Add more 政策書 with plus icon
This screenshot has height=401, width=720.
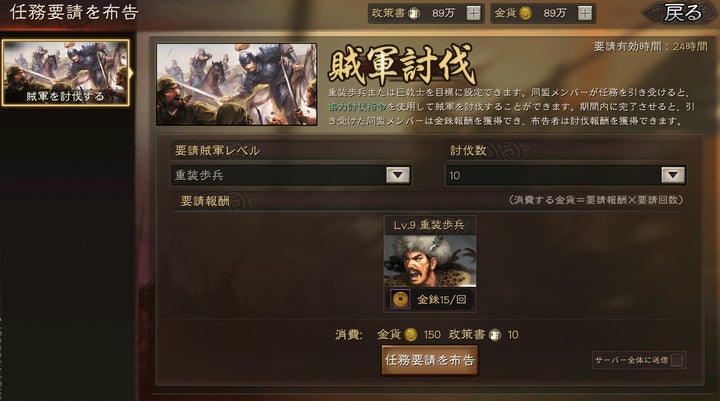tap(473, 13)
